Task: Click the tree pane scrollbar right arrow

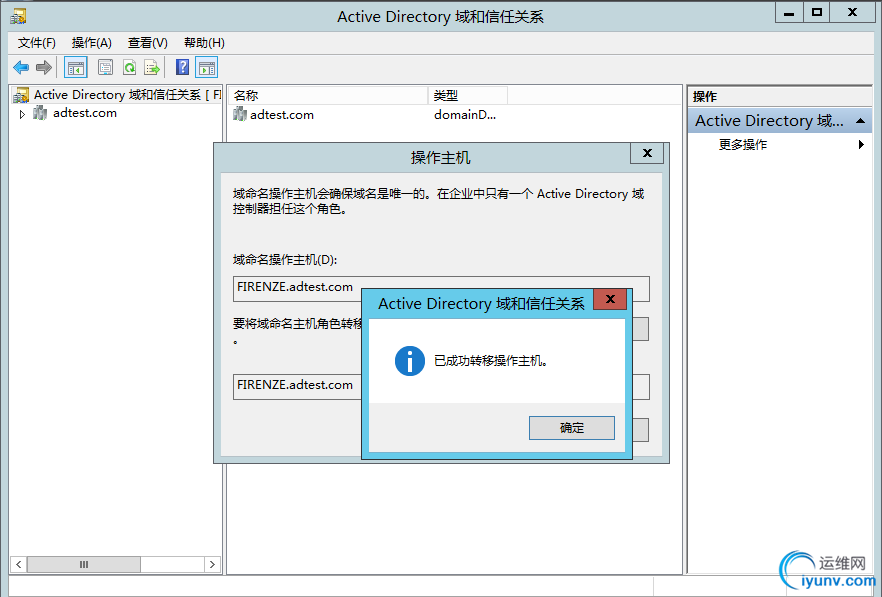Action: pos(212,564)
